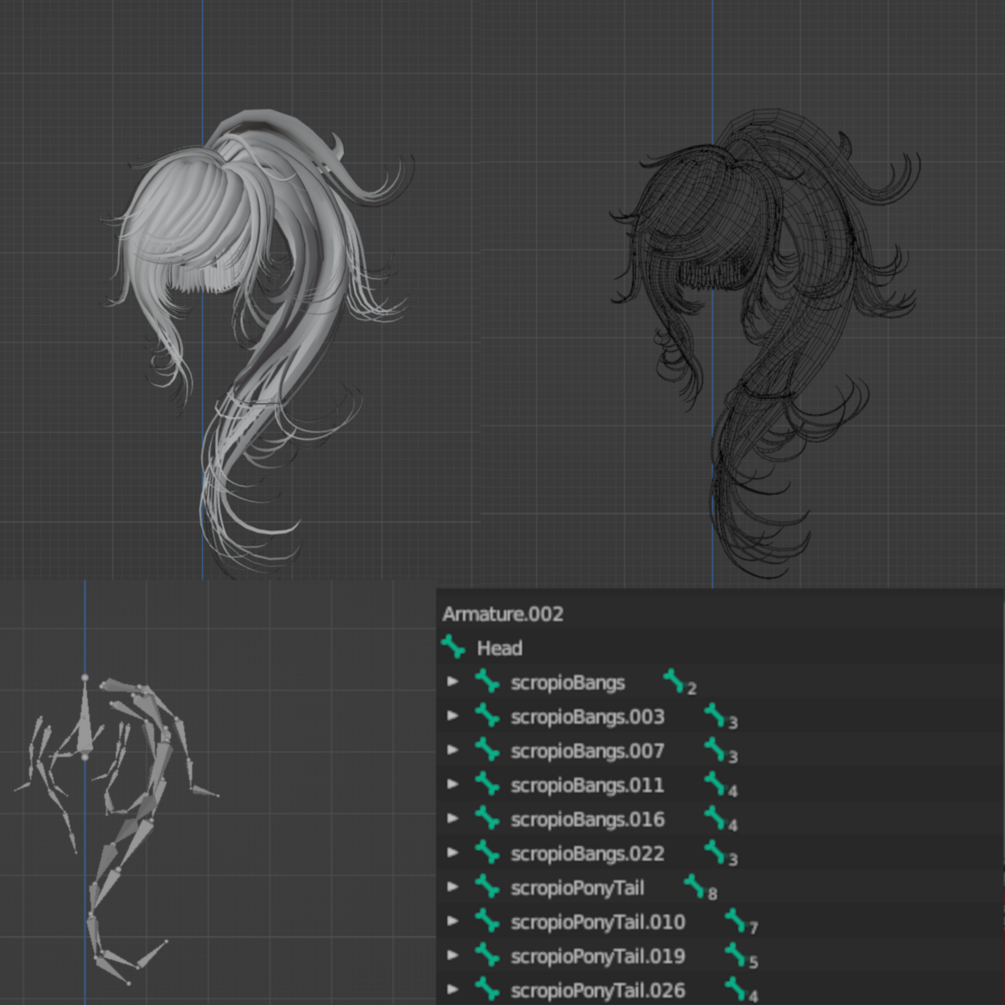Expand the scropioBangs.022 bone row
The height and width of the screenshot is (1005, 1005).
pos(453,852)
